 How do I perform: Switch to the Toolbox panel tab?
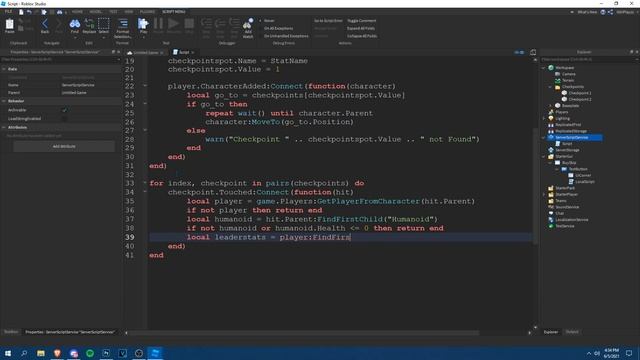tap(11, 332)
